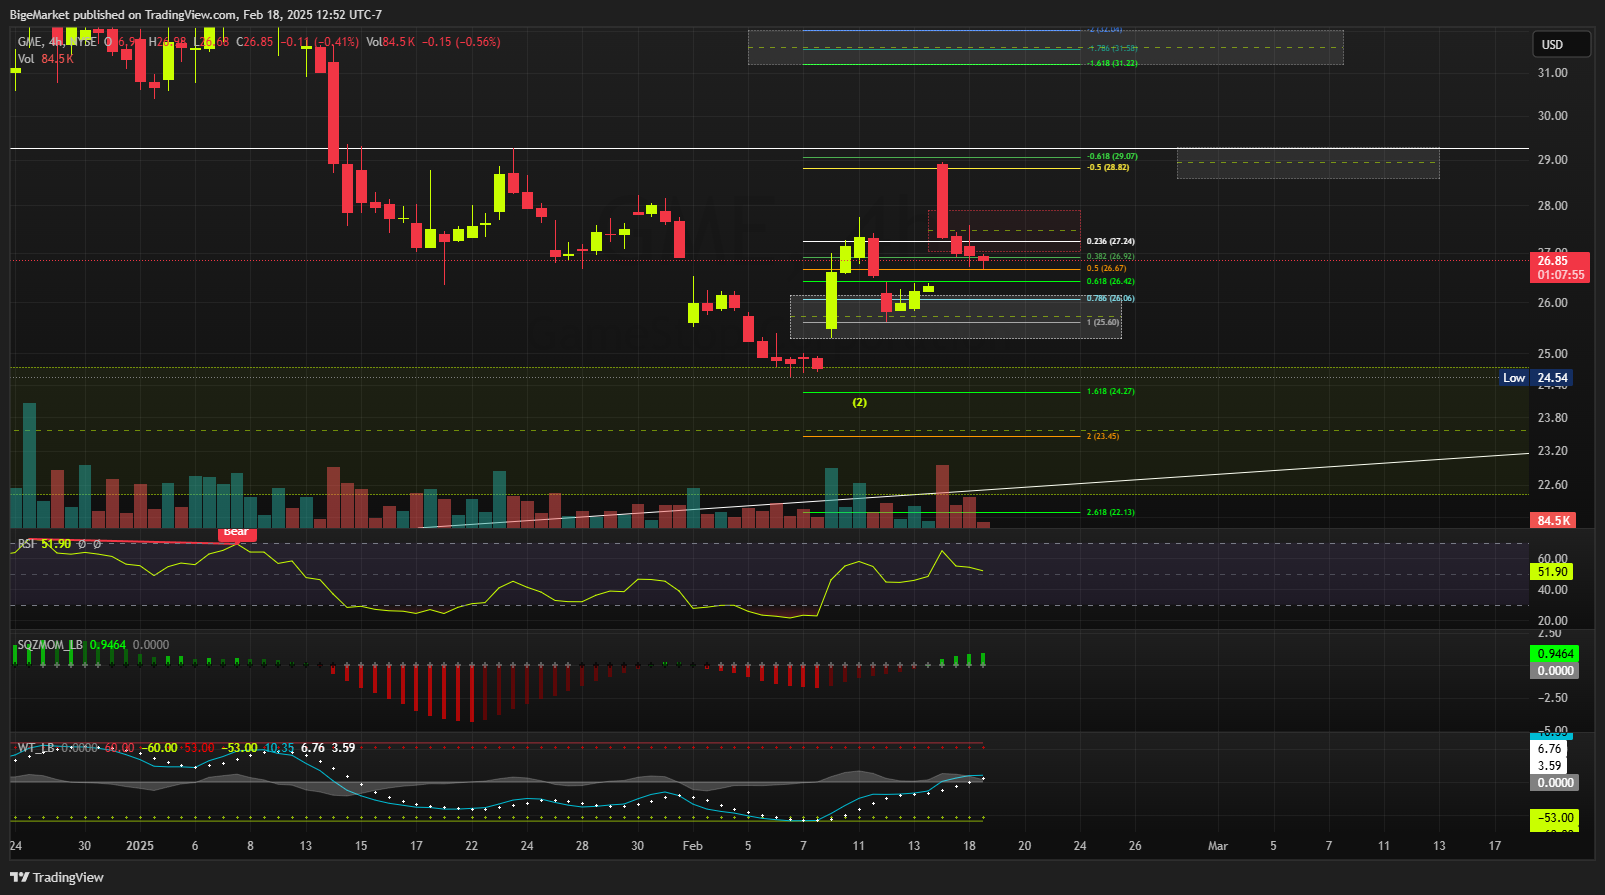This screenshot has height=895, width=1605.
Task: Click the 0.0000 zero label on squeeze axis
Action: tap(1555, 671)
